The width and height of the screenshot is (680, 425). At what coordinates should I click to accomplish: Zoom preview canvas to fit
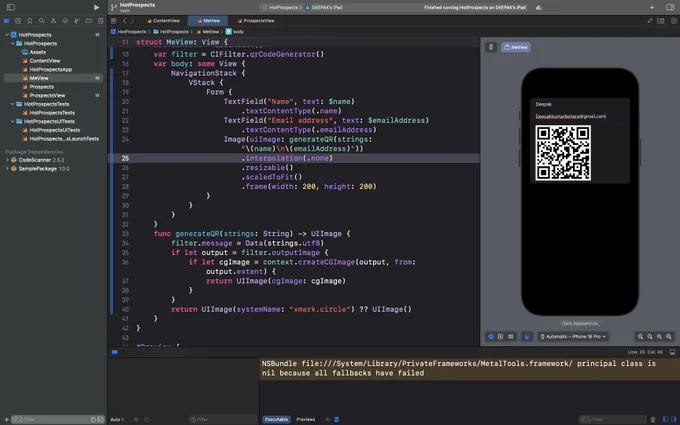[x=660, y=337]
